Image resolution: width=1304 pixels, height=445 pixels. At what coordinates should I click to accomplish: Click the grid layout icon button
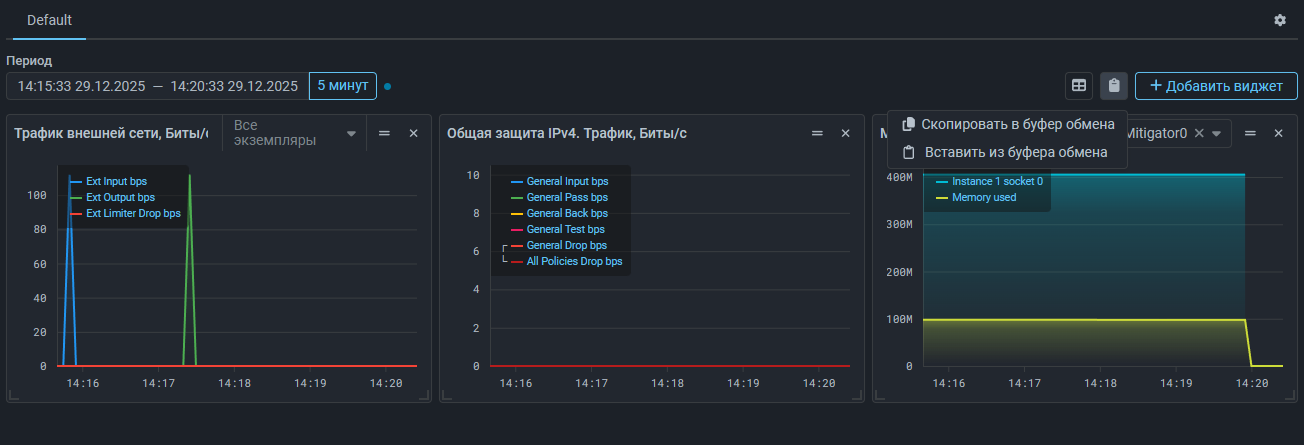(1079, 86)
